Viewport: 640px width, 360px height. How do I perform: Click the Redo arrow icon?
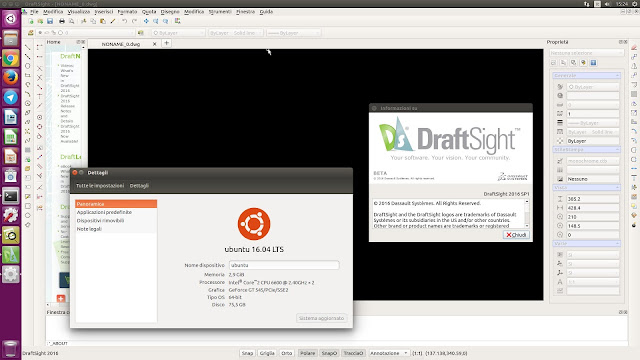coord(134,21)
